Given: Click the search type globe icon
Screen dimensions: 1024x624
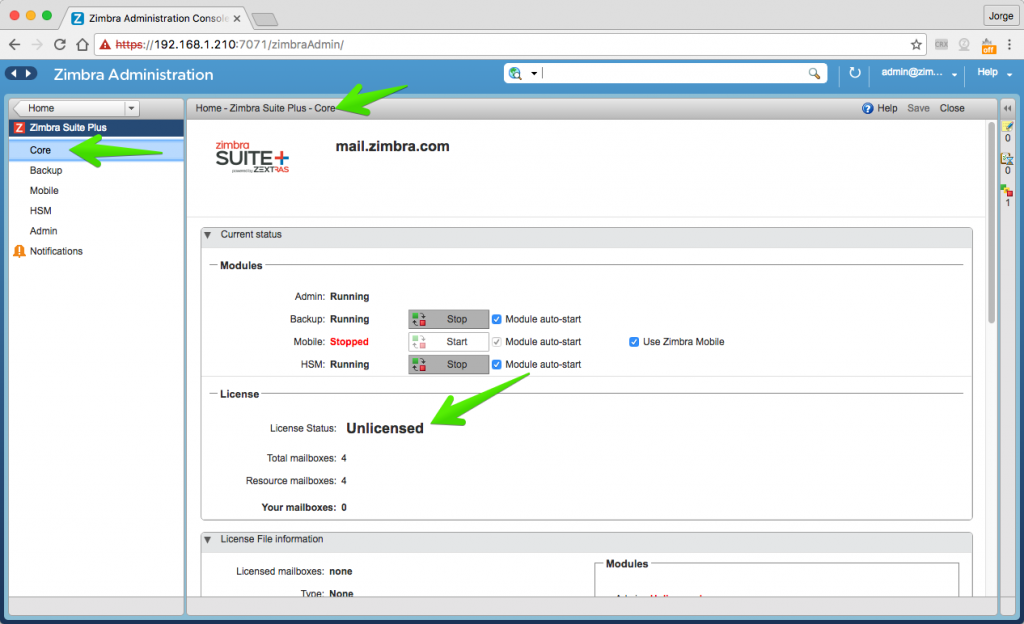Looking at the screenshot, I should (x=515, y=73).
